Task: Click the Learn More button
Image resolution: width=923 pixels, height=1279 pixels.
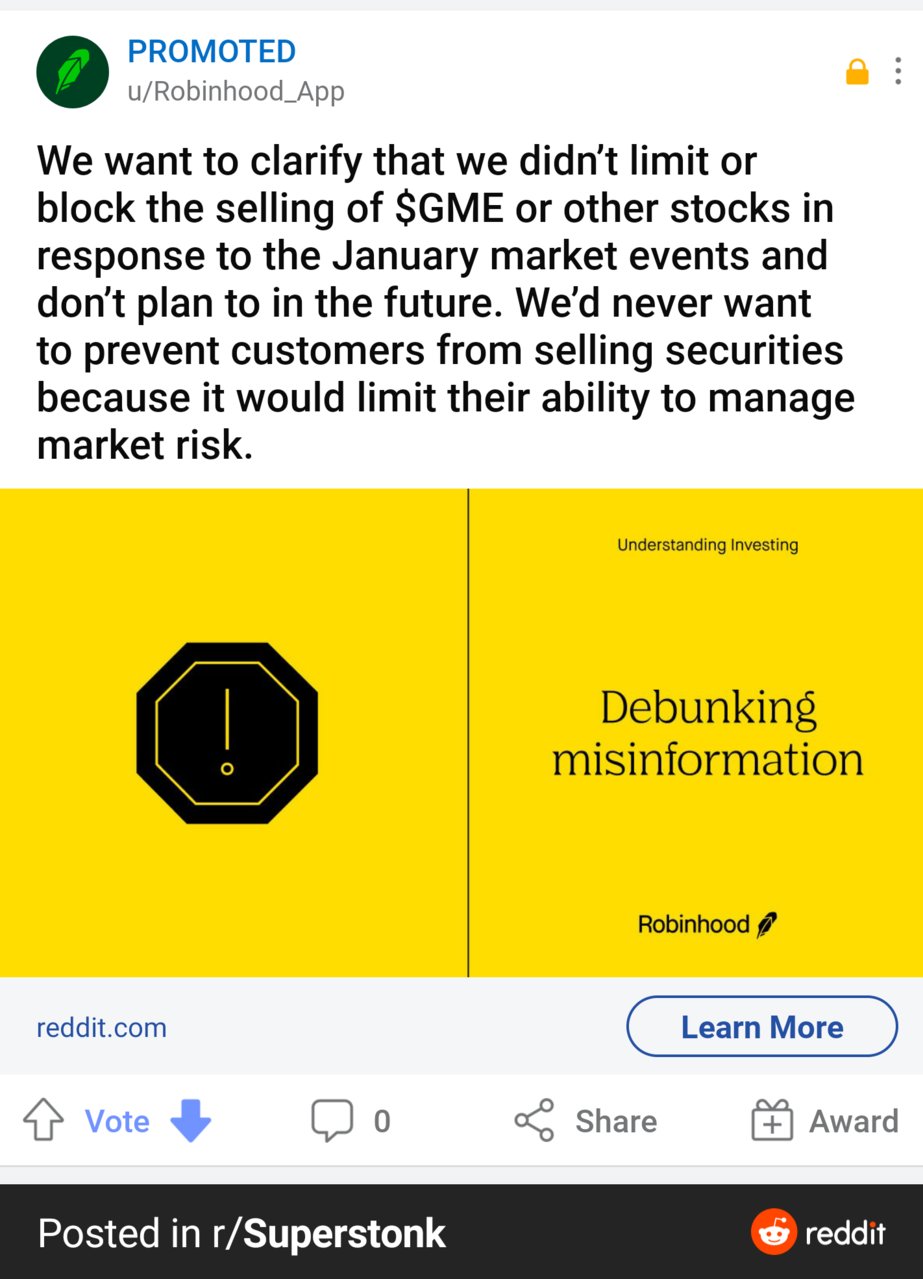Action: (x=762, y=1027)
